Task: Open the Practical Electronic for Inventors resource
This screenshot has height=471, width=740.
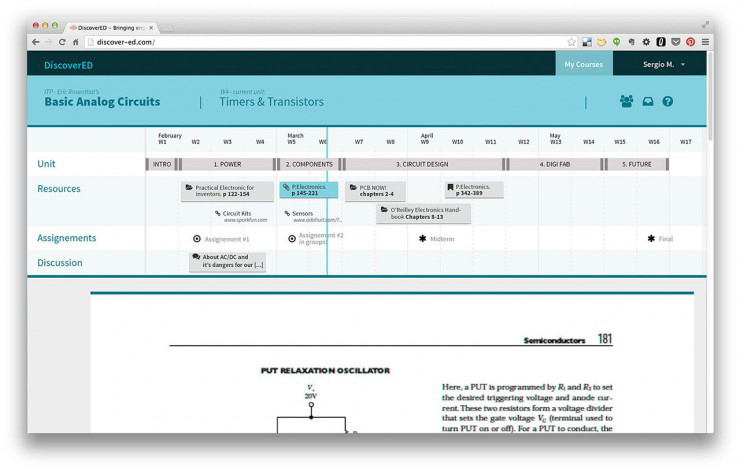Action: pyautogui.click(x=227, y=190)
